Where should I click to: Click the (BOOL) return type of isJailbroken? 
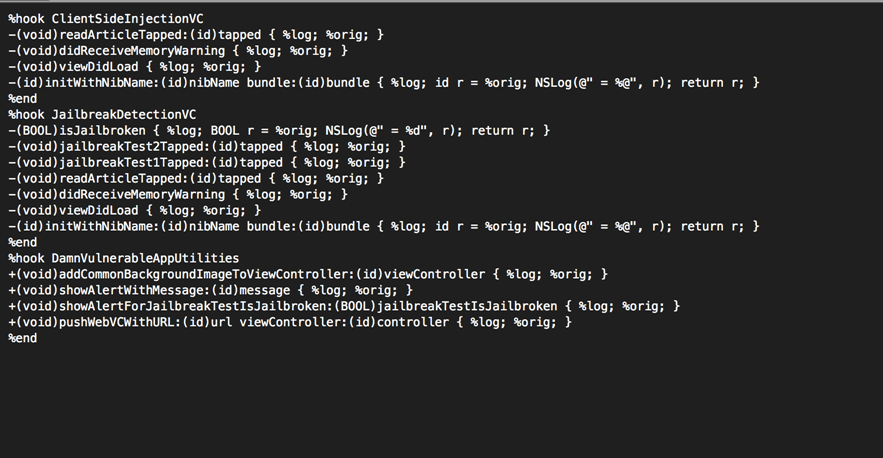(30, 130)
